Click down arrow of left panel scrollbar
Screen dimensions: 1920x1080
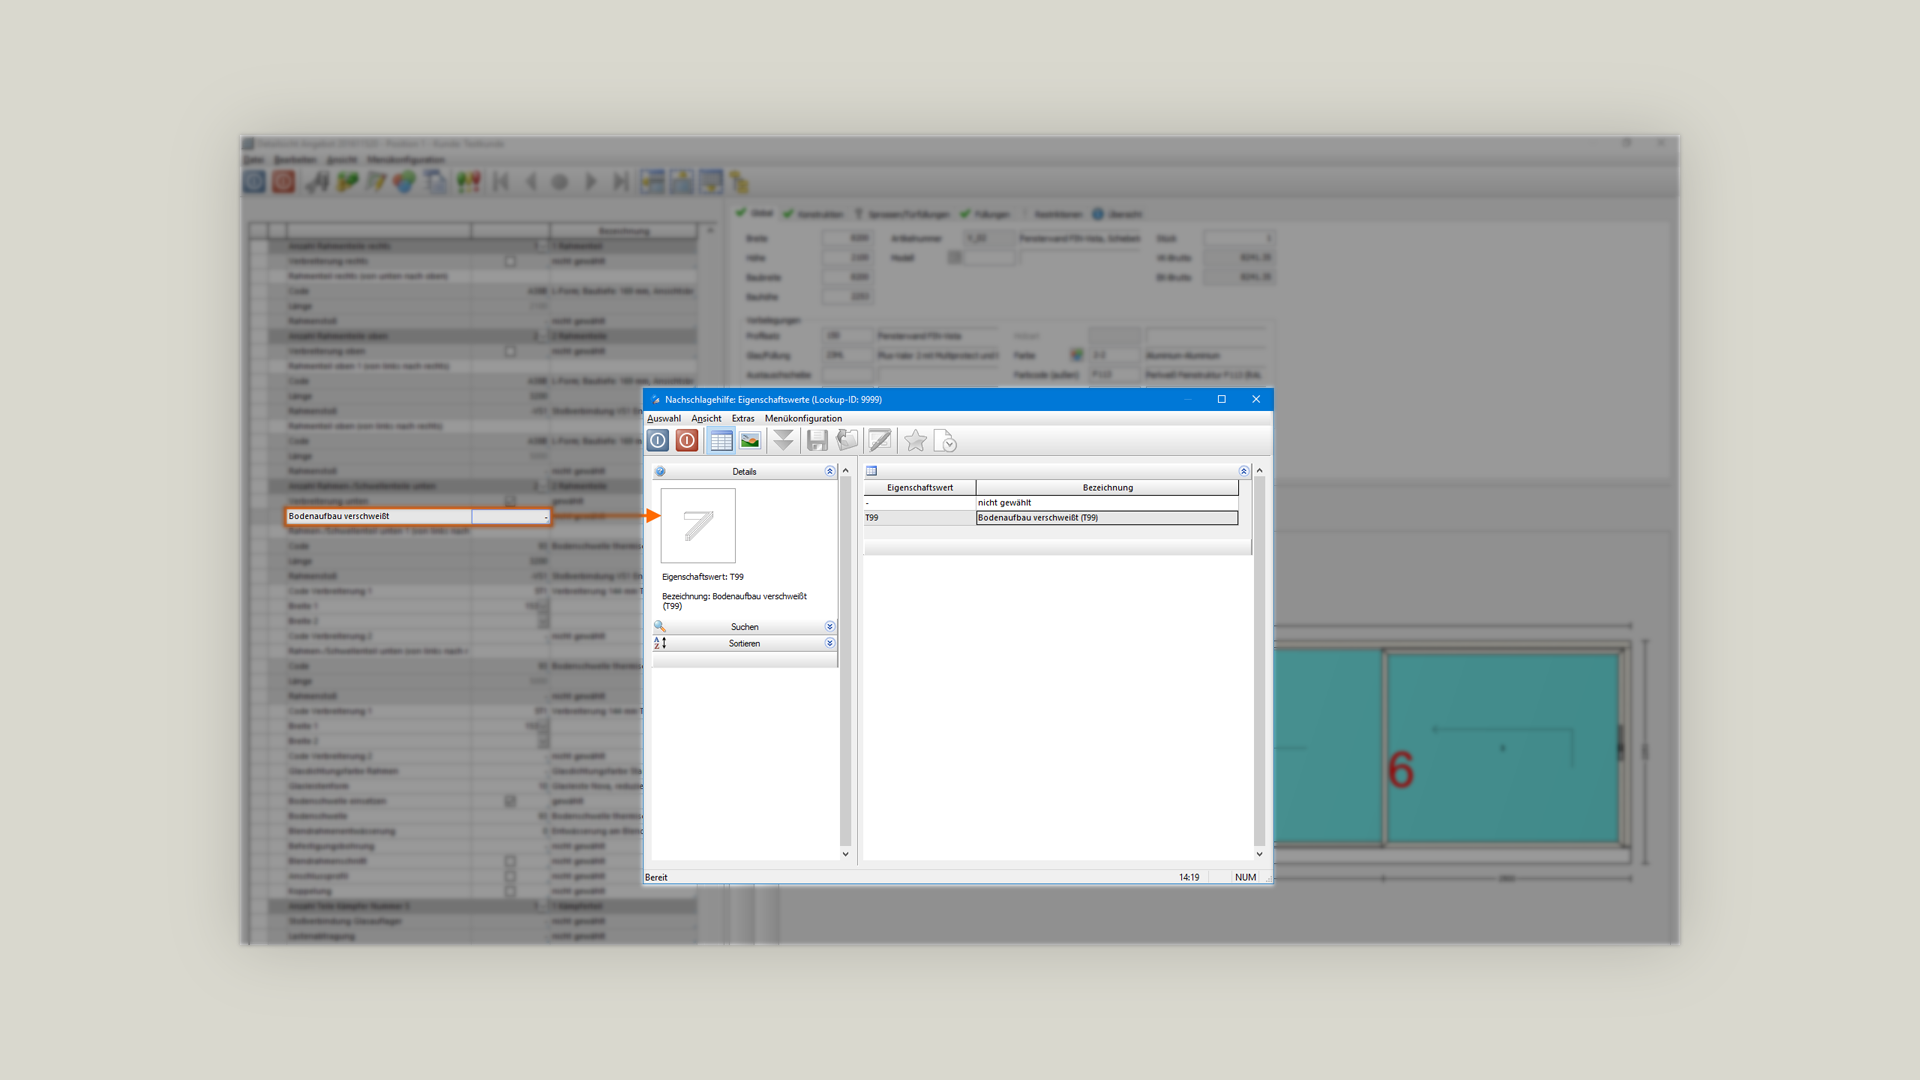coord(845,854)
